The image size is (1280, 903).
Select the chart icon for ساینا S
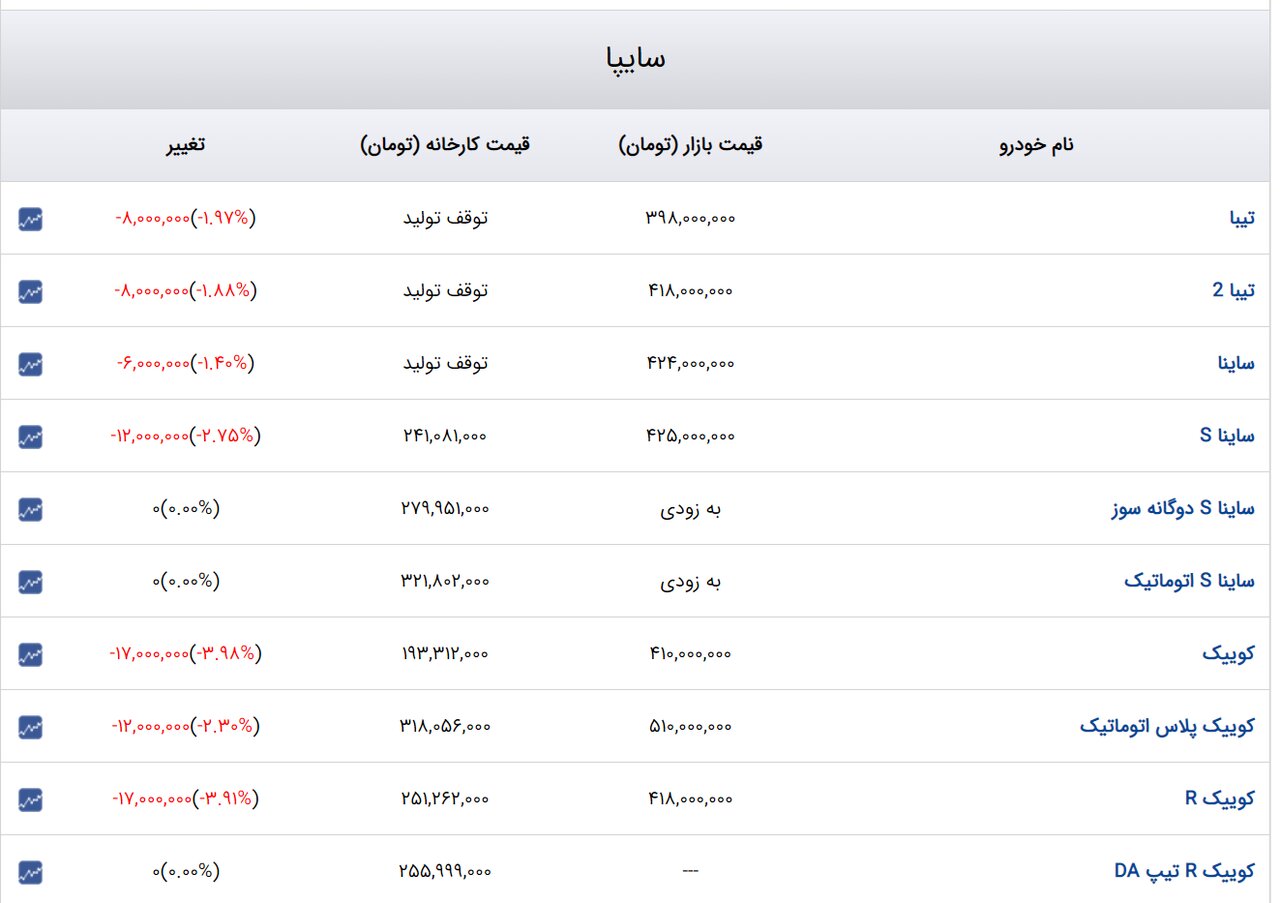[29, 436]
